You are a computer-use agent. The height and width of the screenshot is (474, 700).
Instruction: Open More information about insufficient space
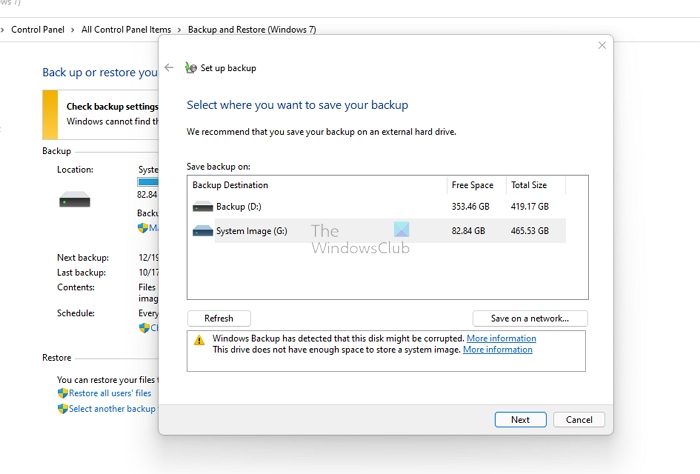tap(498, 349)
